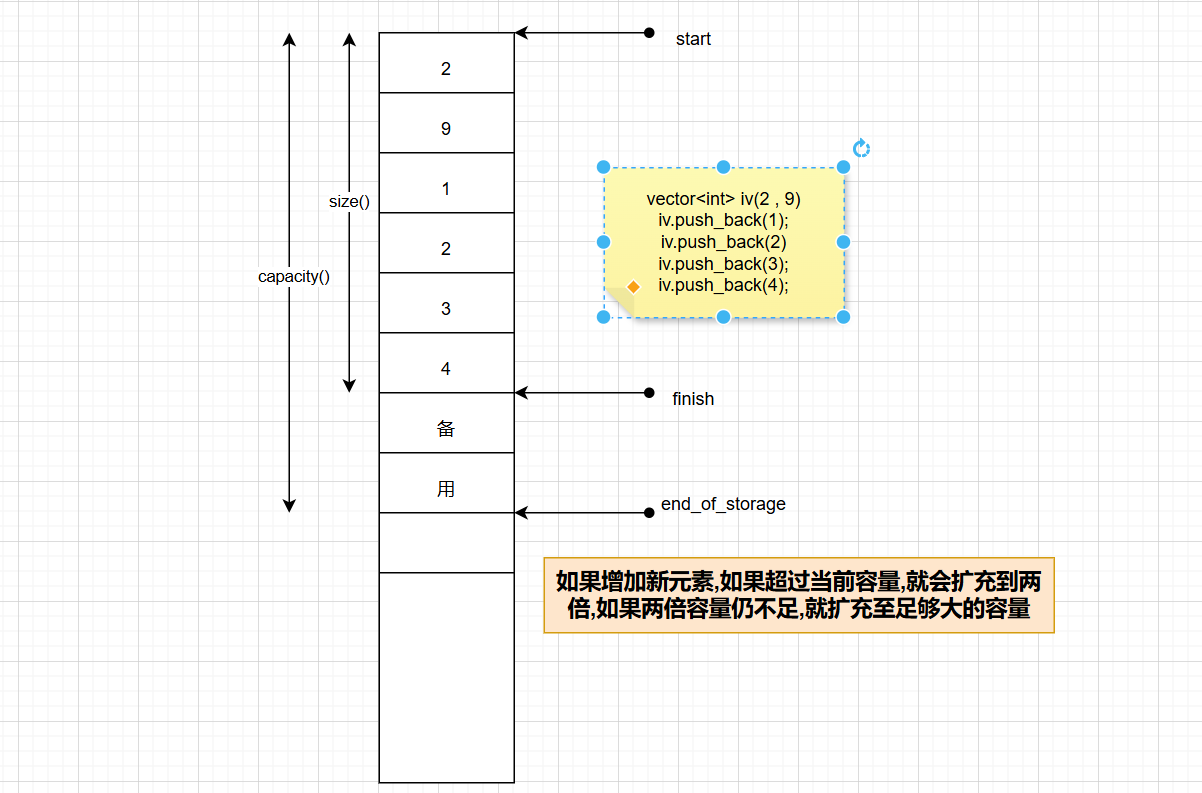The width and height of the screenshot is (1202, 793).
Task: Click the "finish" label
Action: [x=693, y=399]
